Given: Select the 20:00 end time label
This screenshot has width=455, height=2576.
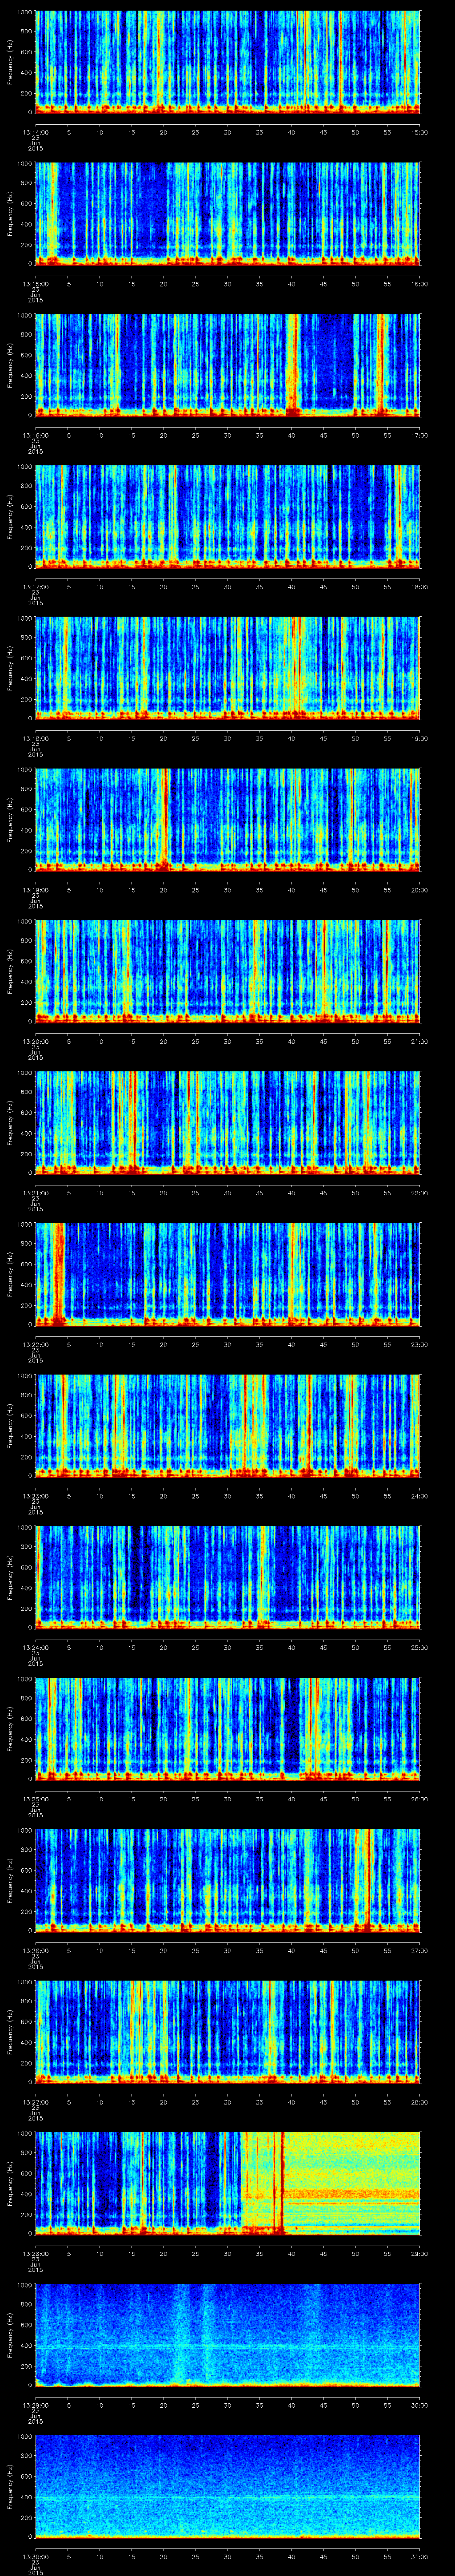Looking at the screenshot, I should coord(419,890).
